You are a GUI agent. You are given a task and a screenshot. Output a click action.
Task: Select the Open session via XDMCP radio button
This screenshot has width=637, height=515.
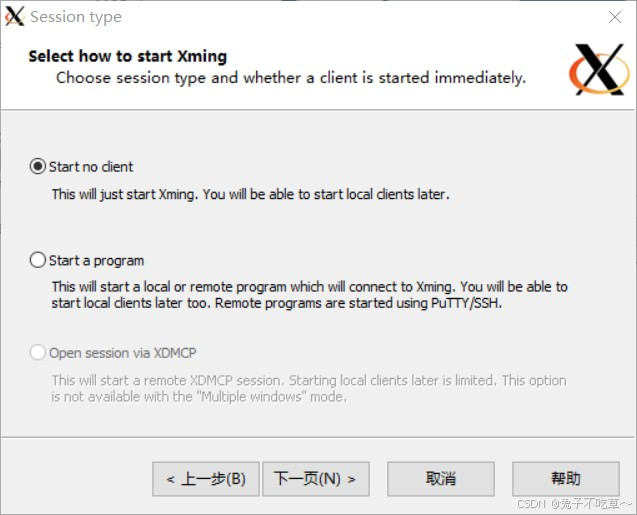37,353
